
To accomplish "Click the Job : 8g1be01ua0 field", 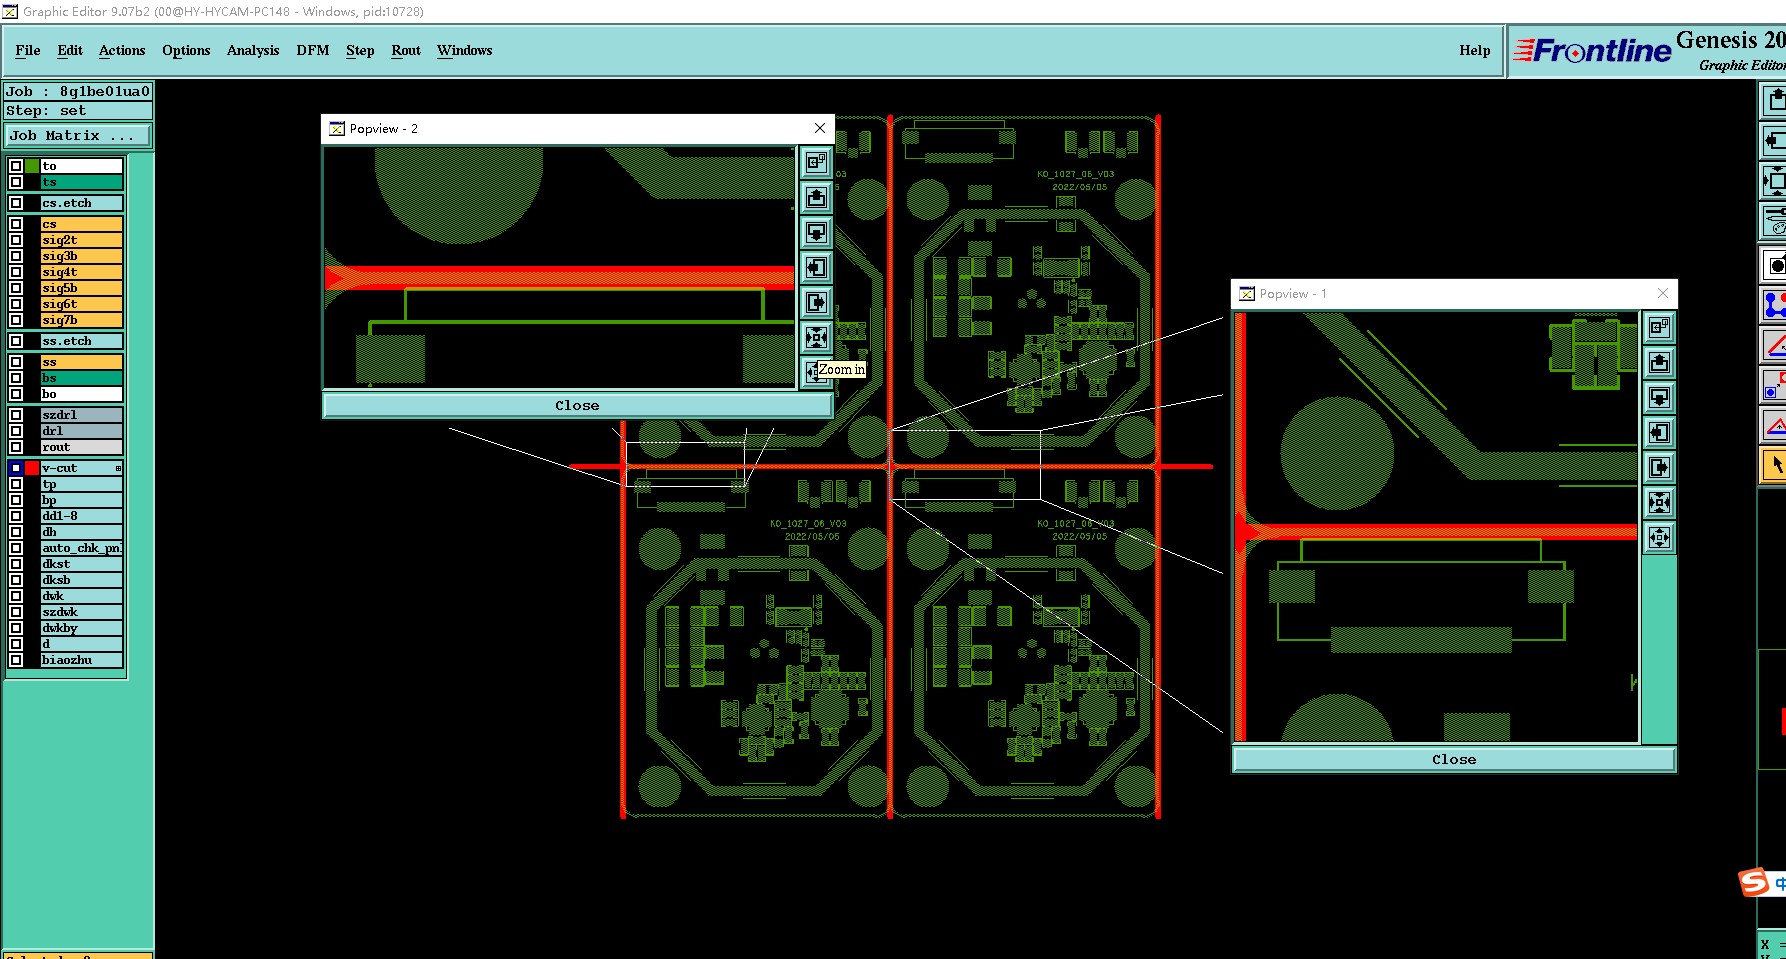I will pos(78,91).
